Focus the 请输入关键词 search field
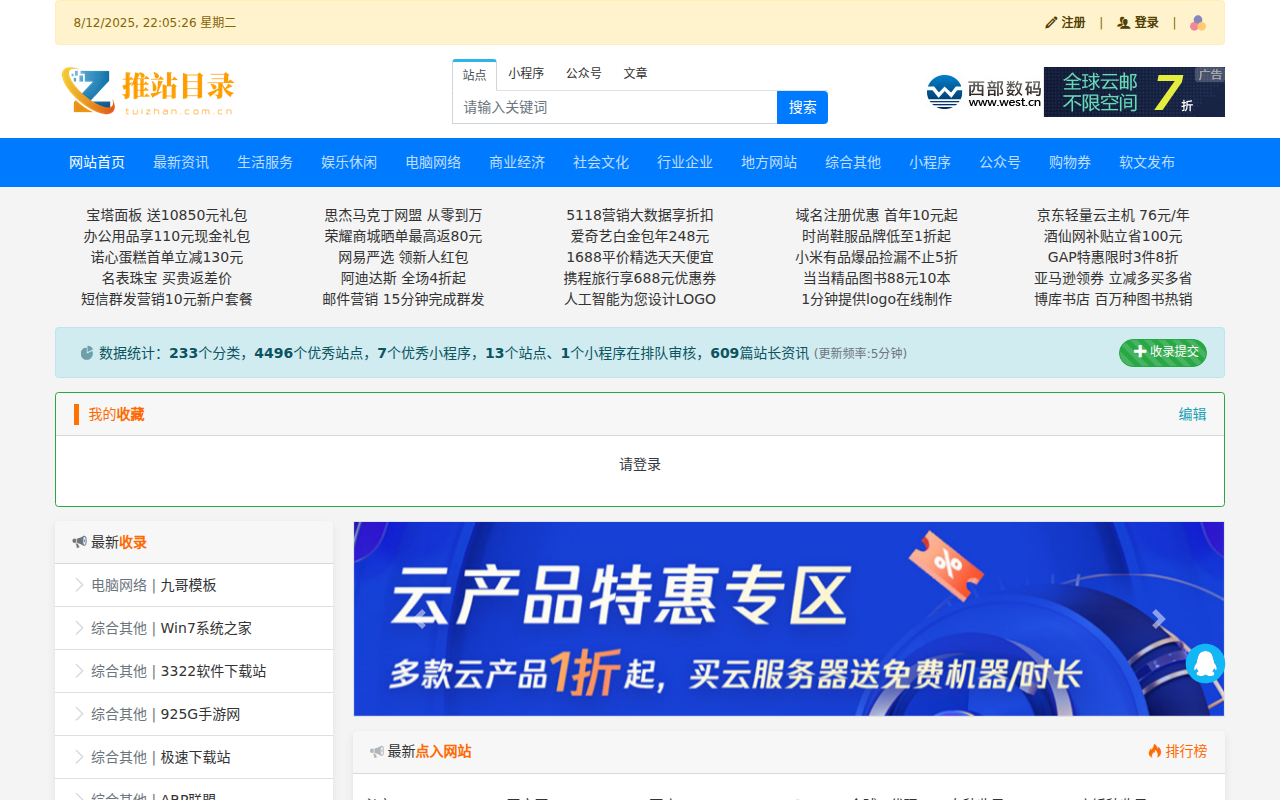This screenshot has width=1280, height=800. pos(614,107)
